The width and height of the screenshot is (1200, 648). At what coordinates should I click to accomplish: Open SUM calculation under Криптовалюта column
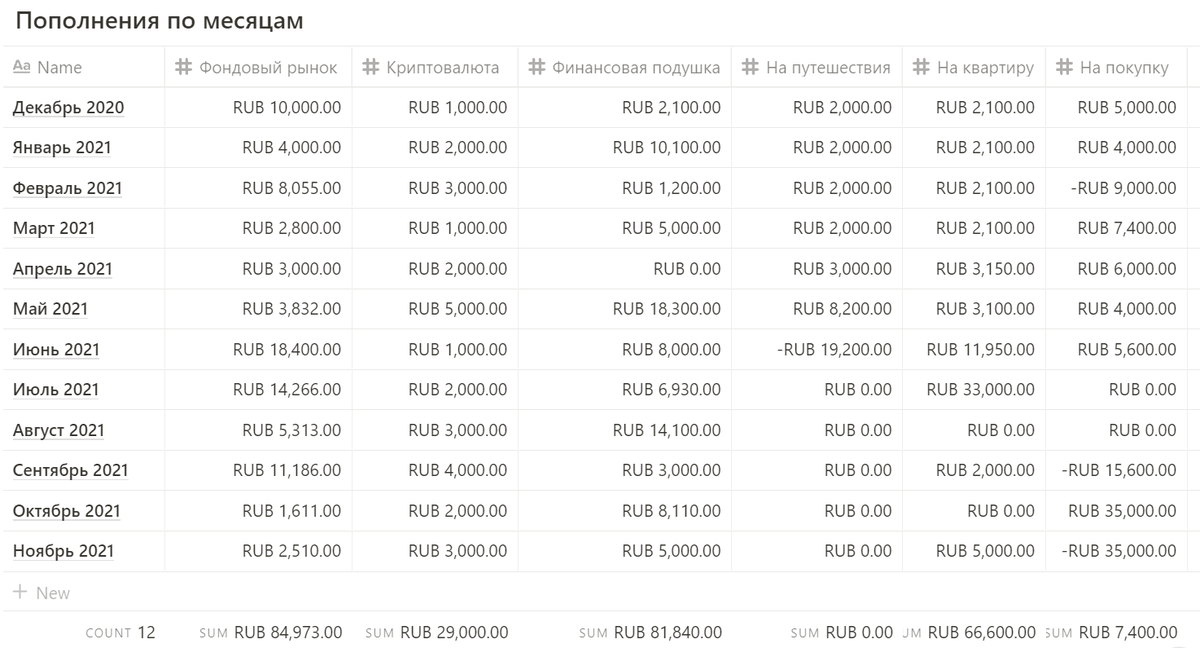(436, 632)
